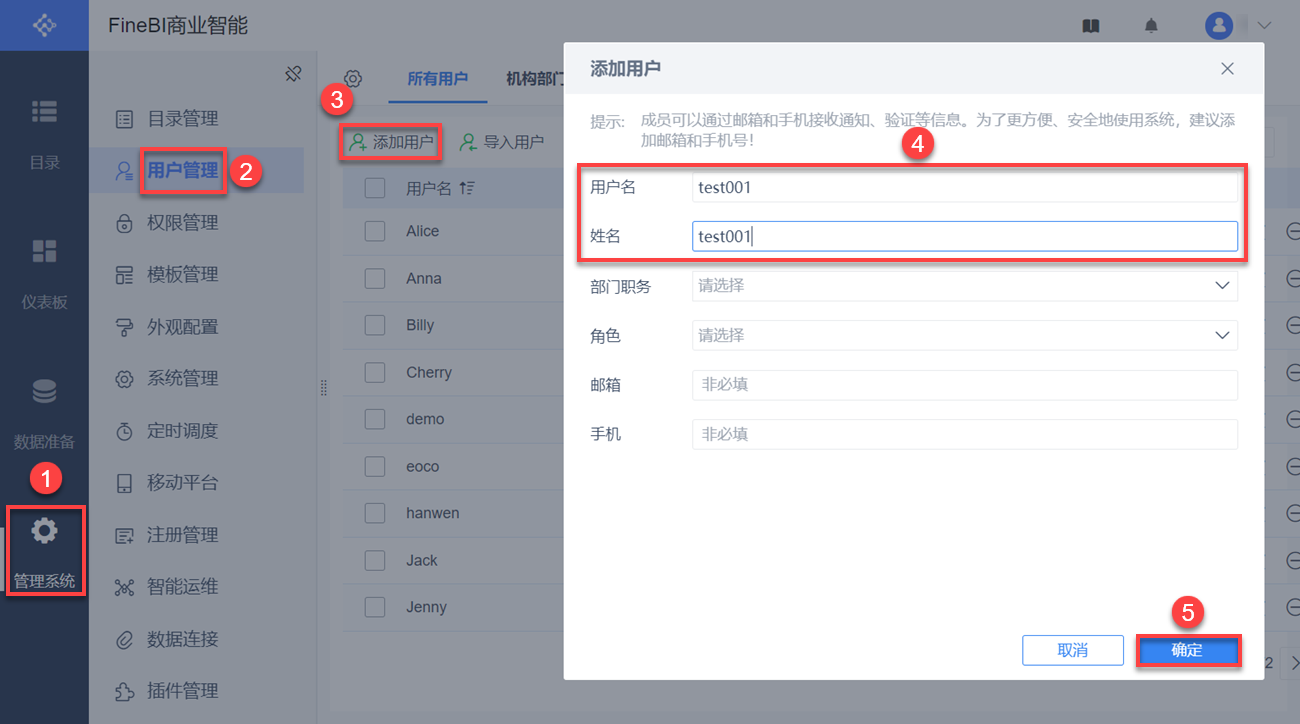The image size is (1300, 724).
Task: Open the account dropdown arrow at top right
Action: (1264, 26)
